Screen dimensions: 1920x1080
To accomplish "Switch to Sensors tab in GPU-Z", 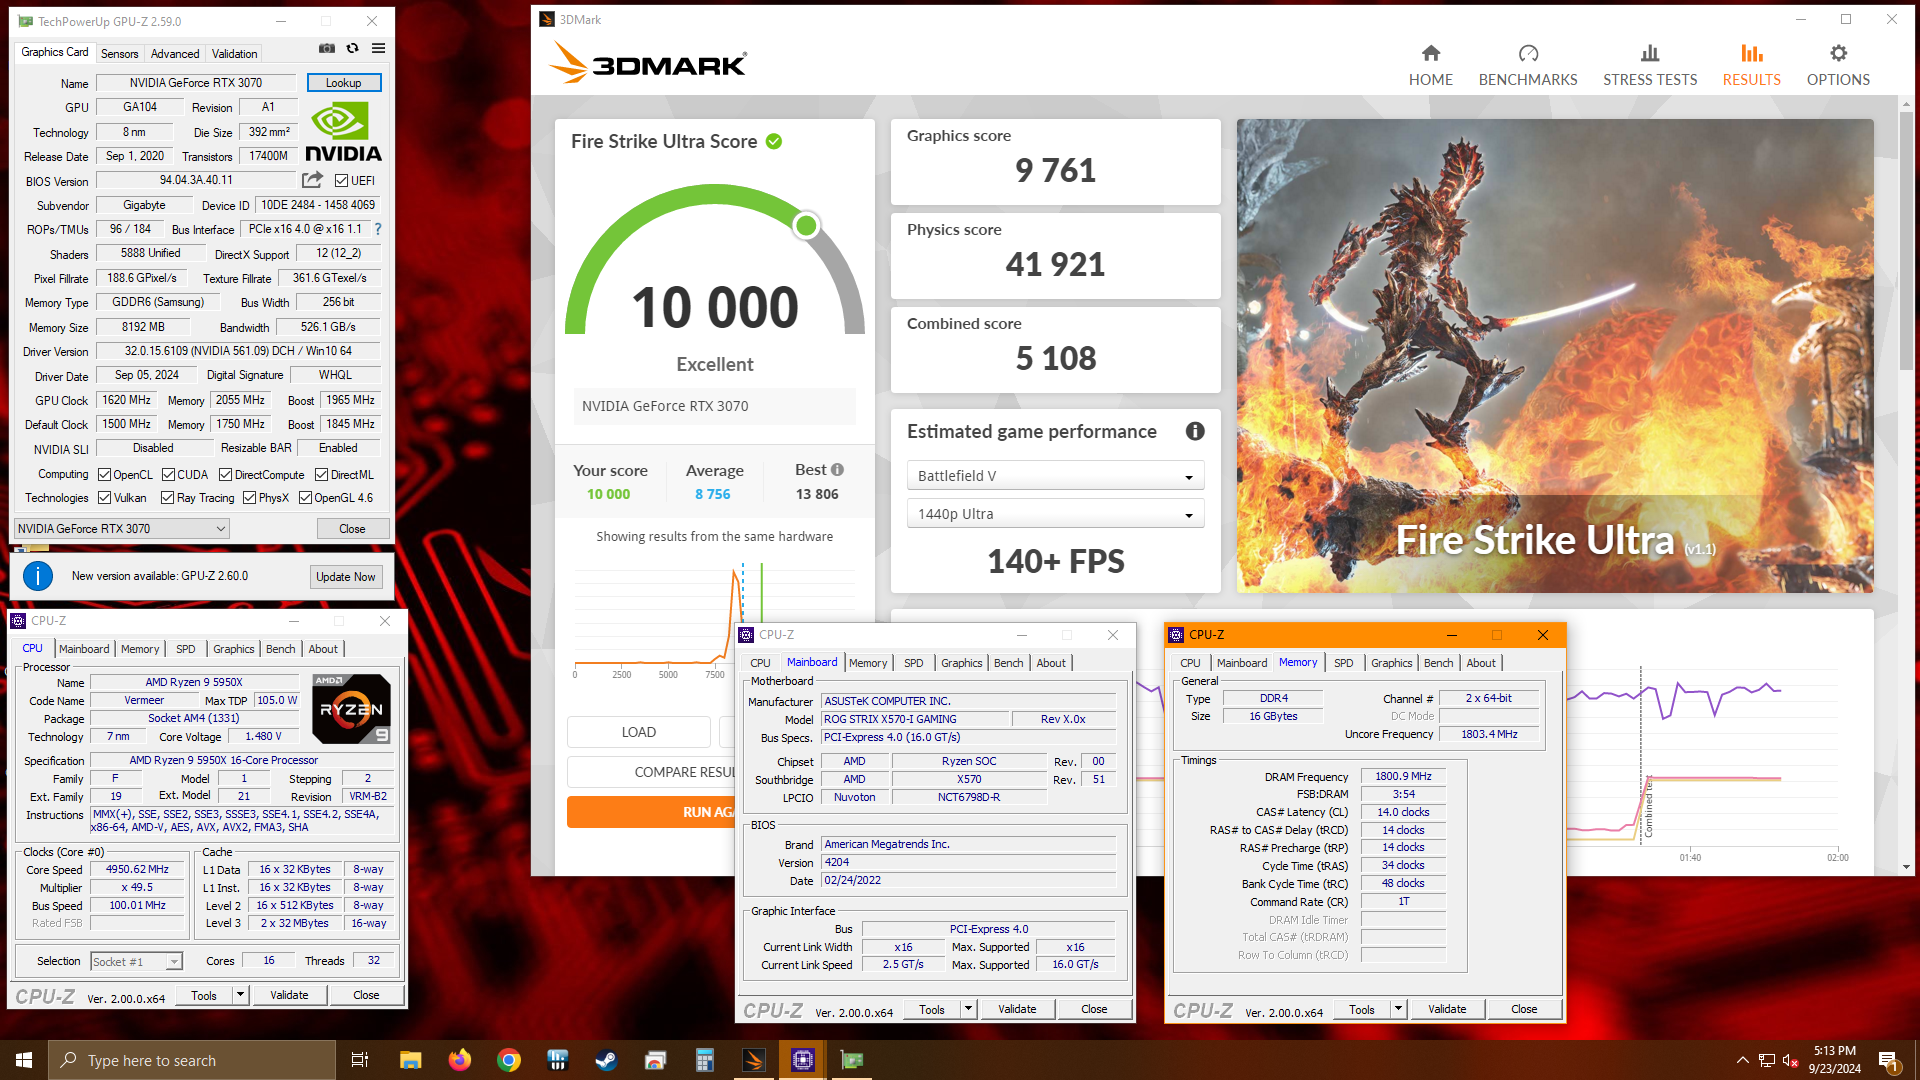I will [x=119, y=54].
